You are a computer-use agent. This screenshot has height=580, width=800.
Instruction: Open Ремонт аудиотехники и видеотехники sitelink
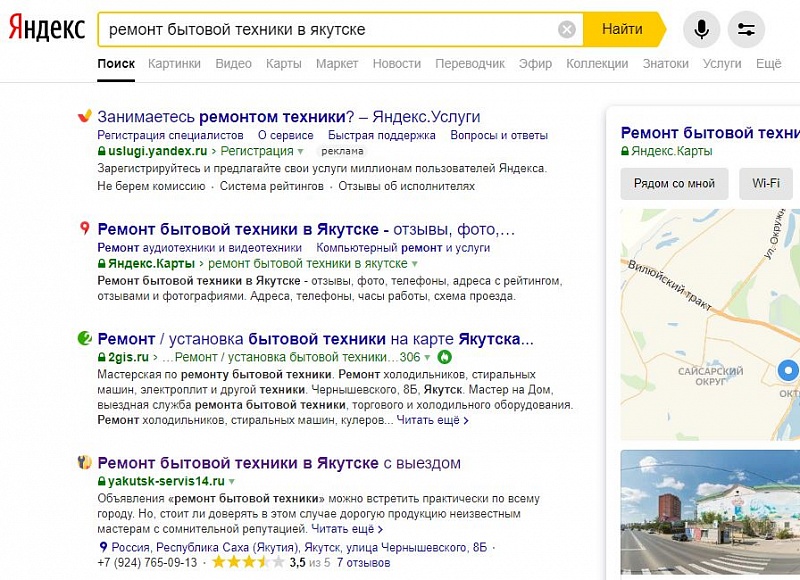pos(199,248)
